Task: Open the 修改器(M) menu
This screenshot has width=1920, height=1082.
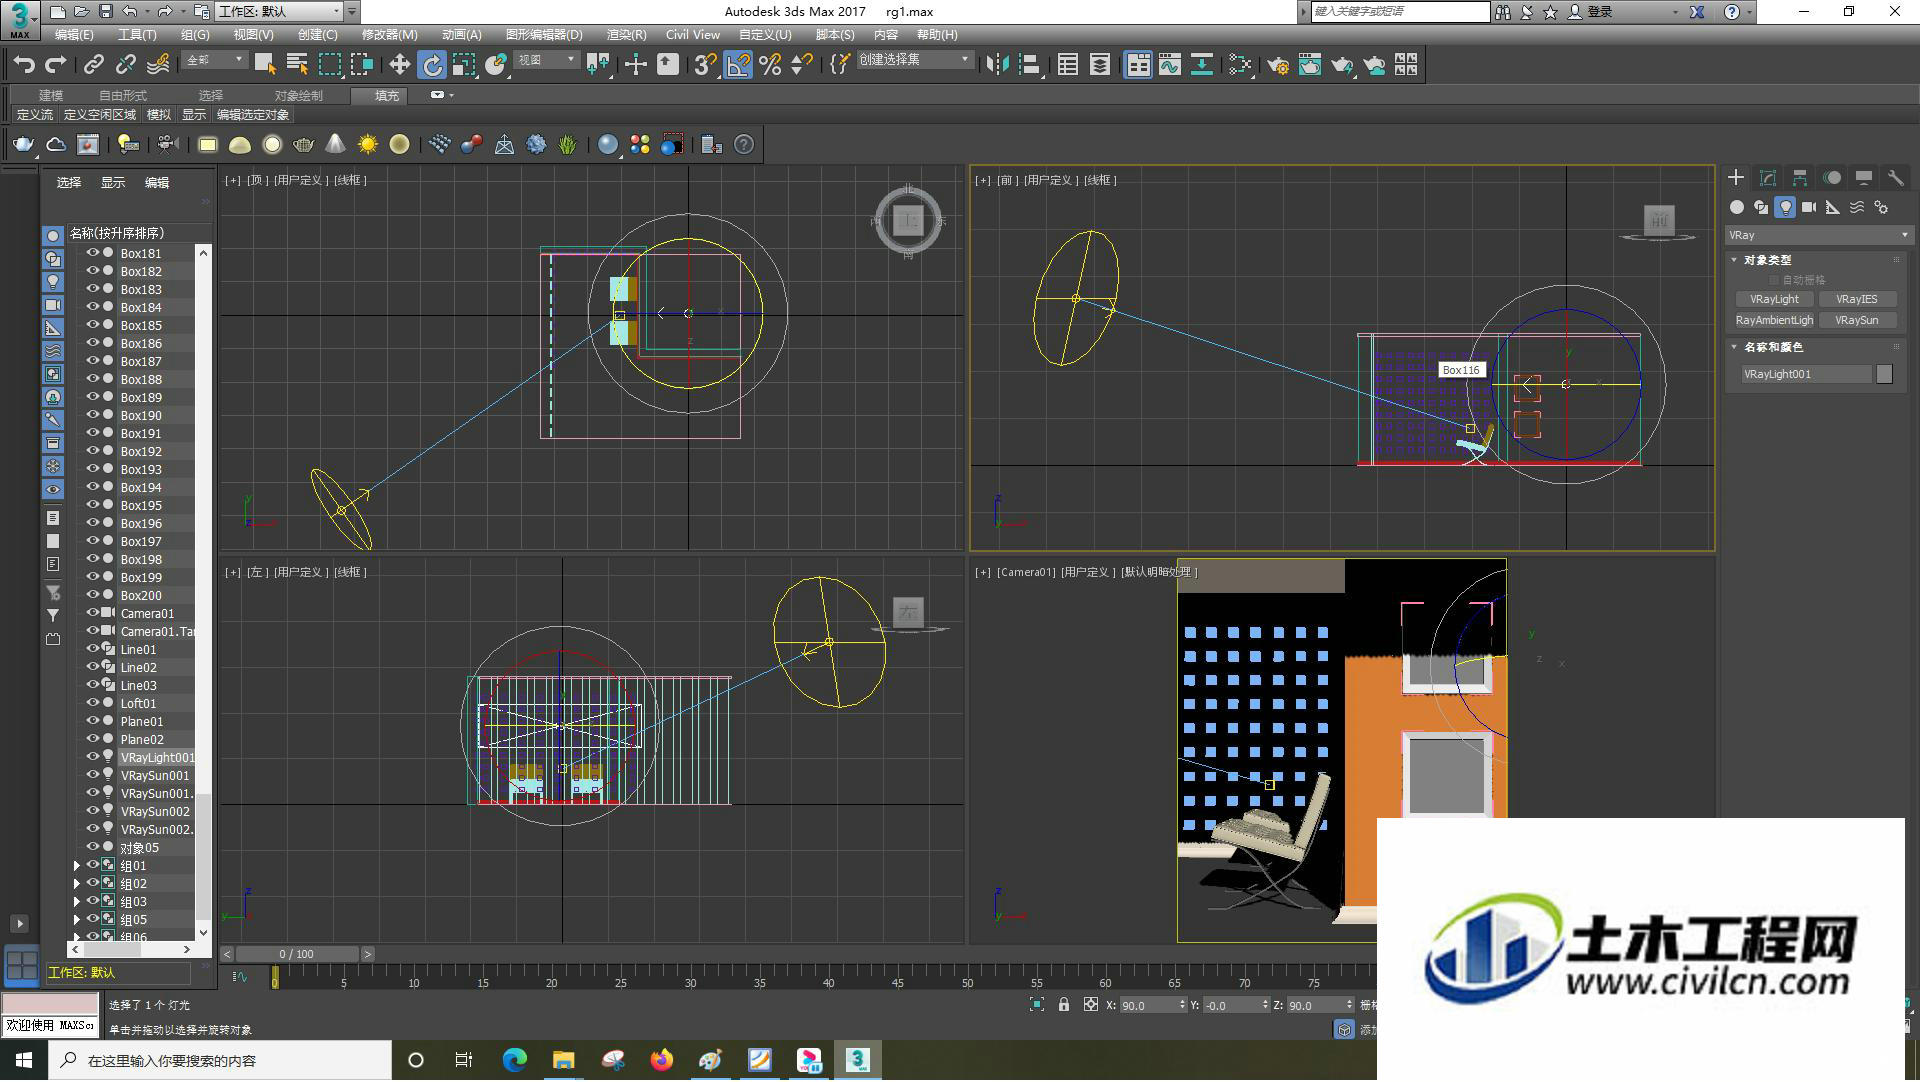Action: click(x=389, y=35)
